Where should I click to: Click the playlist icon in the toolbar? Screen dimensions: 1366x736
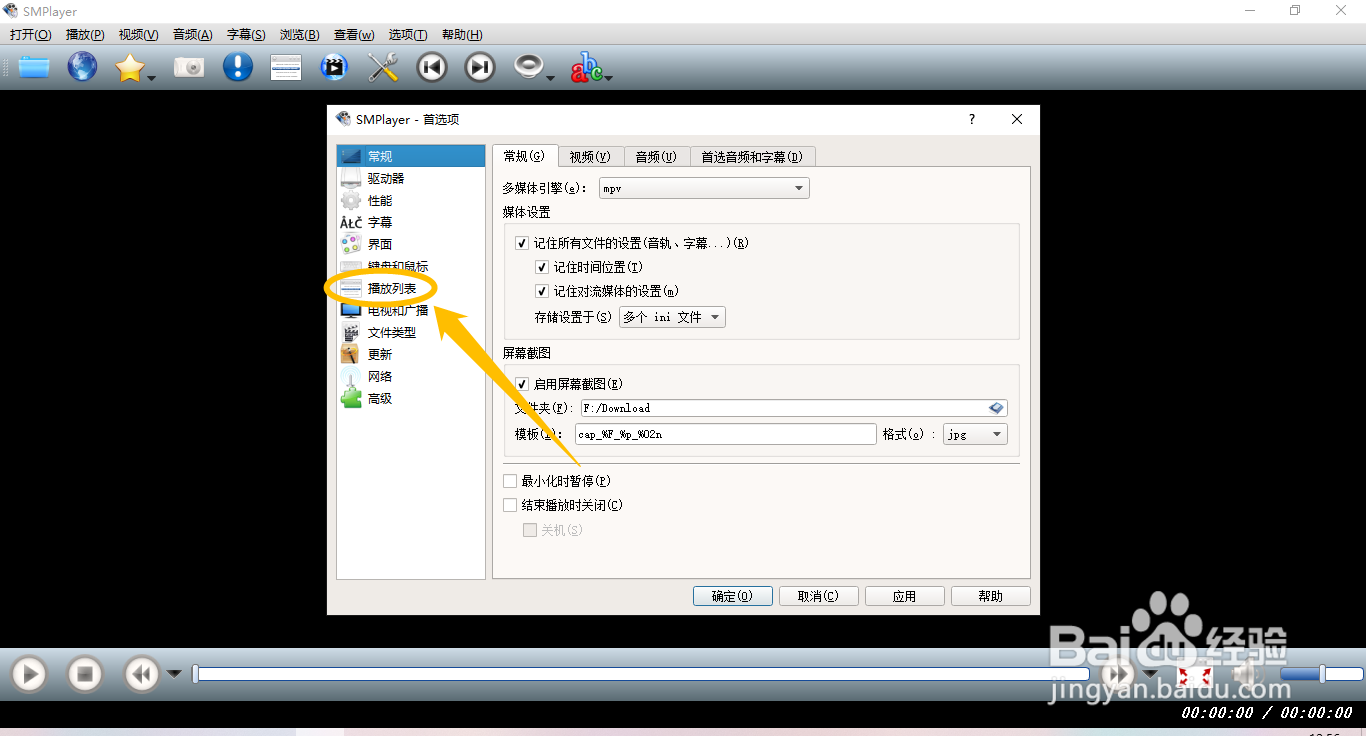click(285, 66)
